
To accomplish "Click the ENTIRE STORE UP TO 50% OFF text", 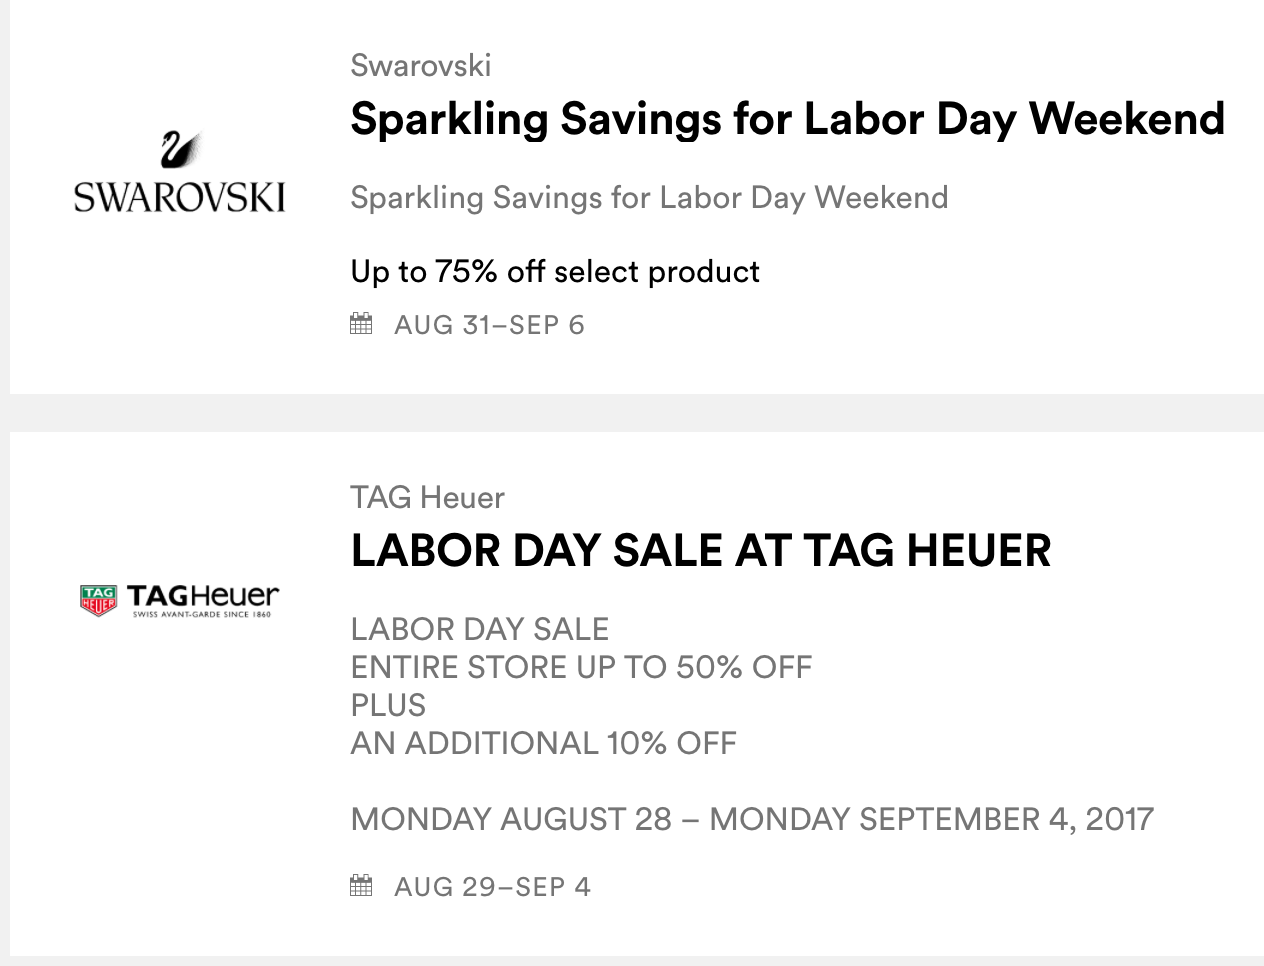I will click(x=581, y=667).
